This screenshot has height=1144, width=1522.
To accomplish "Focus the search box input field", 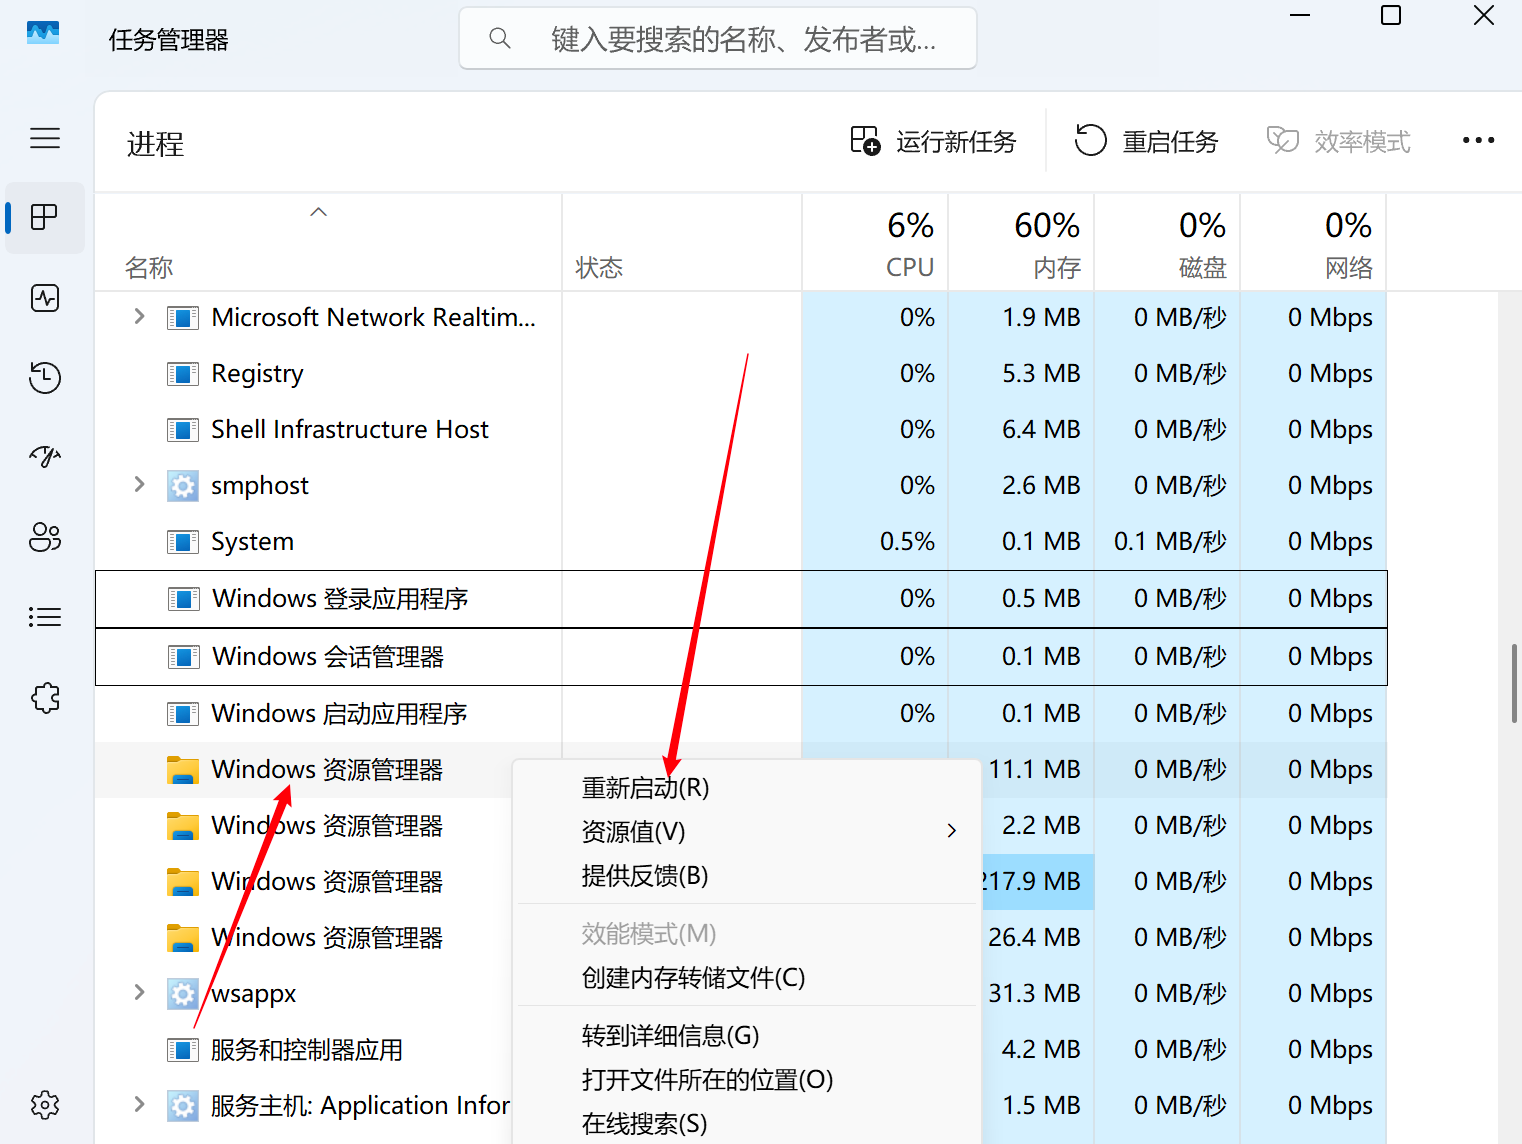I will tap(718, 39).
